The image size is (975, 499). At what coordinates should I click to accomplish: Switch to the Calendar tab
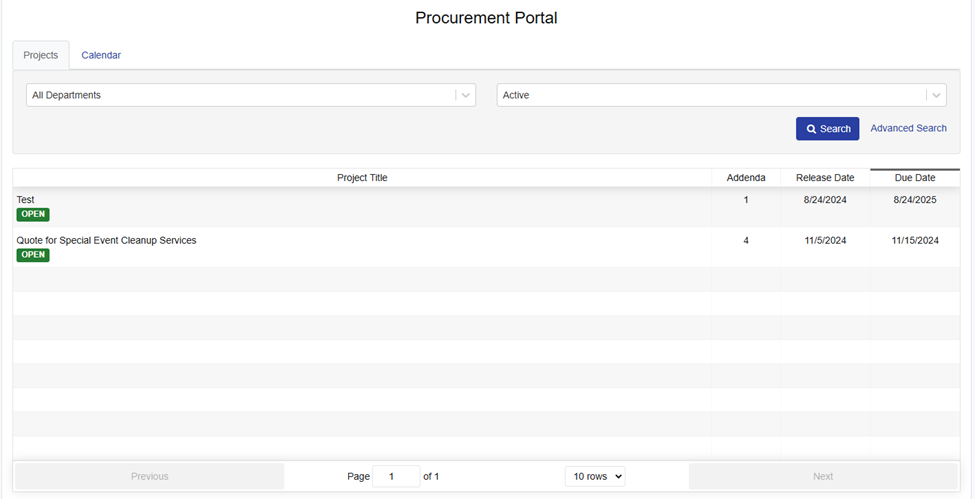click(x=101, y=55)
